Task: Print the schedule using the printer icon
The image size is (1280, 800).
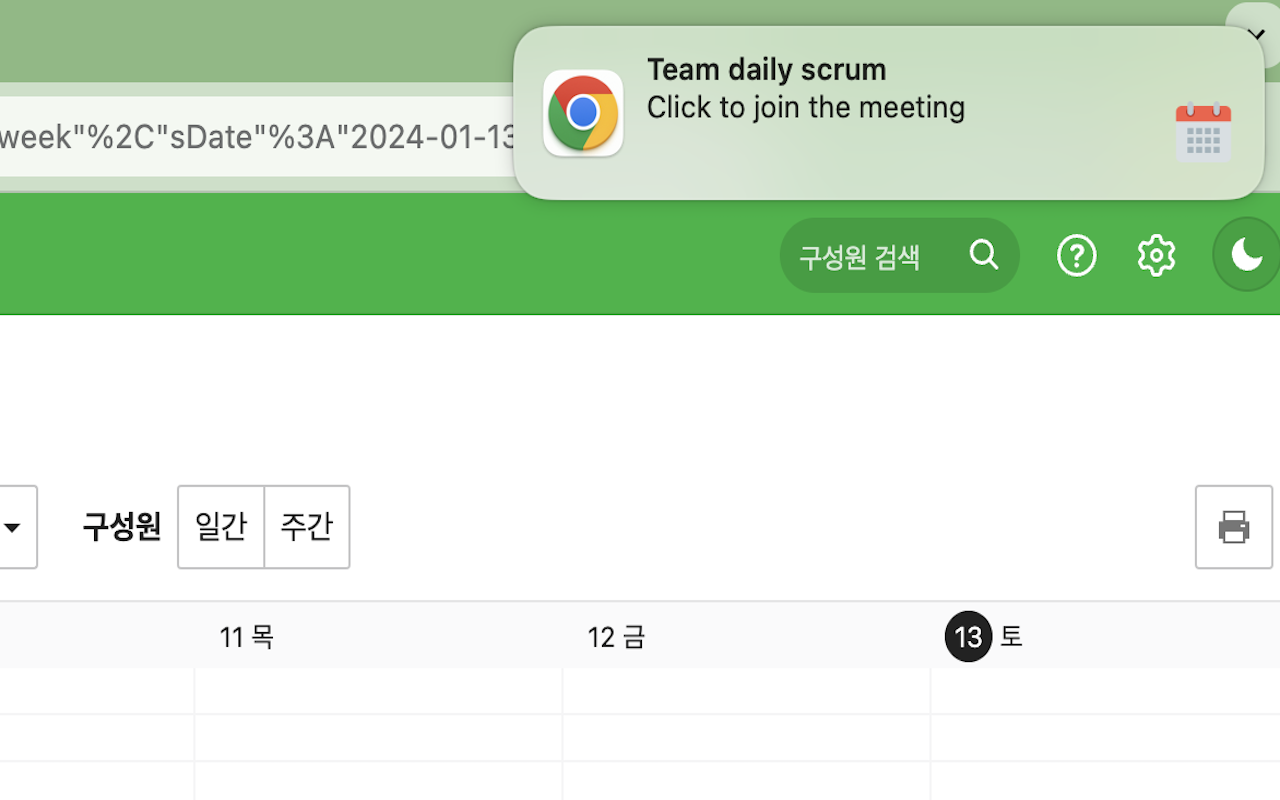Action: (x=1233, y=527)
